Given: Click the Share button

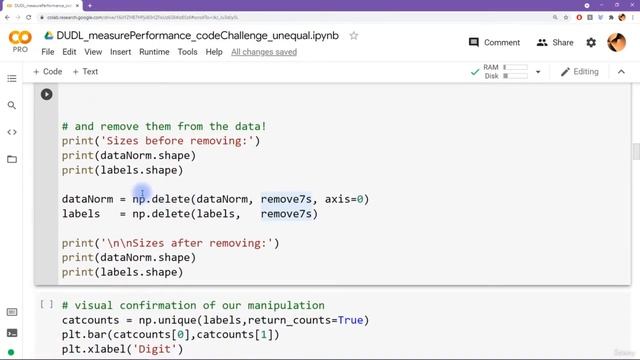Looking at the screenshot, I should tap(555, 42).
